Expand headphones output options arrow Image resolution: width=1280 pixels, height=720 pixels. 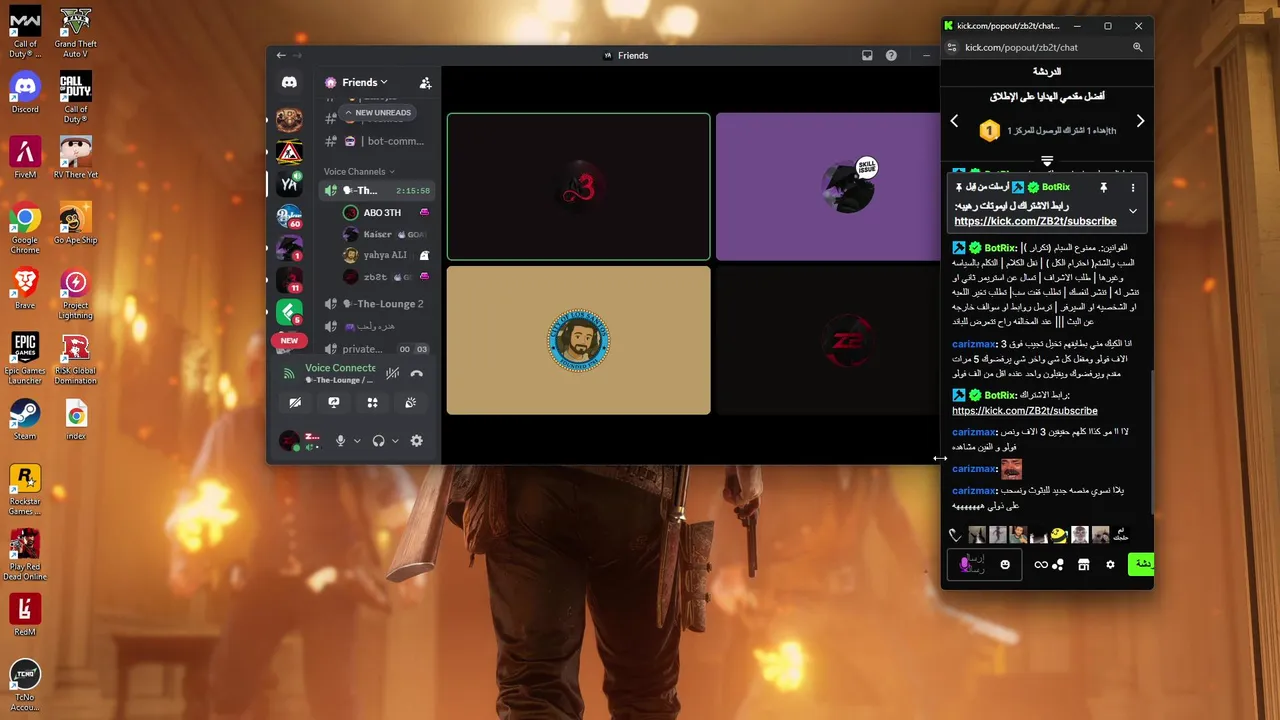(395, 441)
